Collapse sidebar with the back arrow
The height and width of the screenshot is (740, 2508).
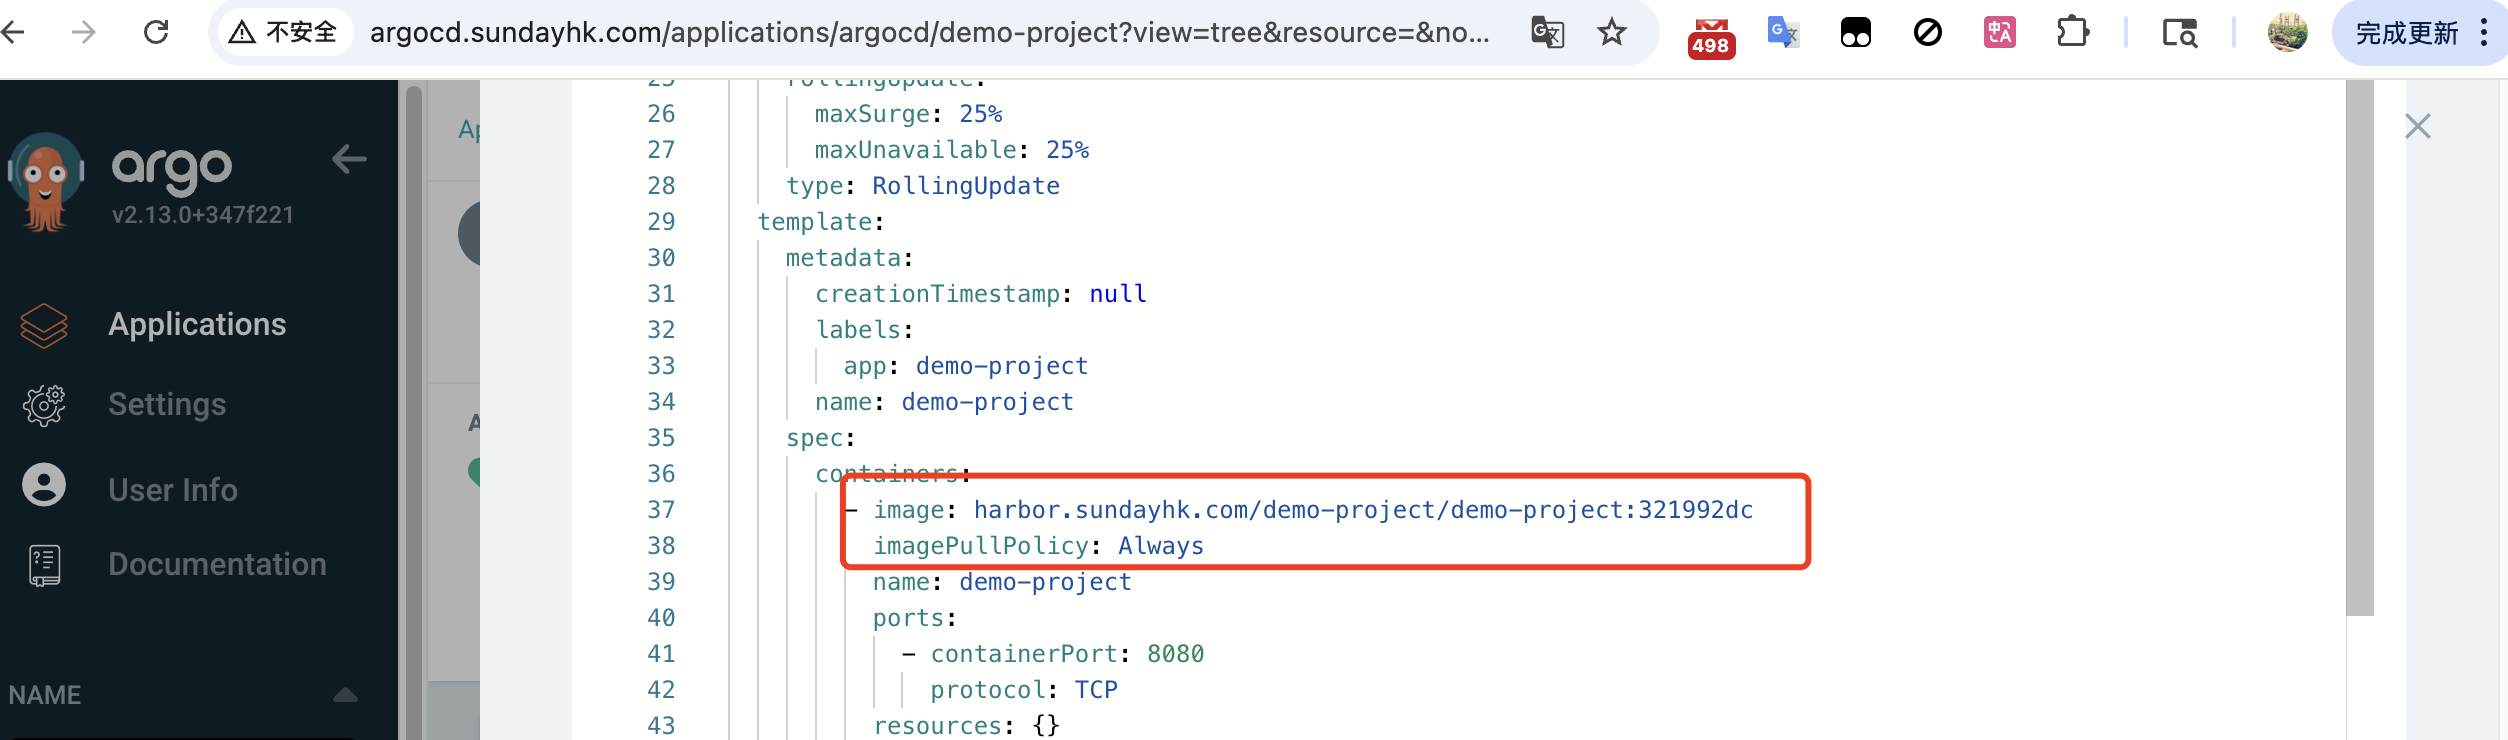[x=349, y=159]
